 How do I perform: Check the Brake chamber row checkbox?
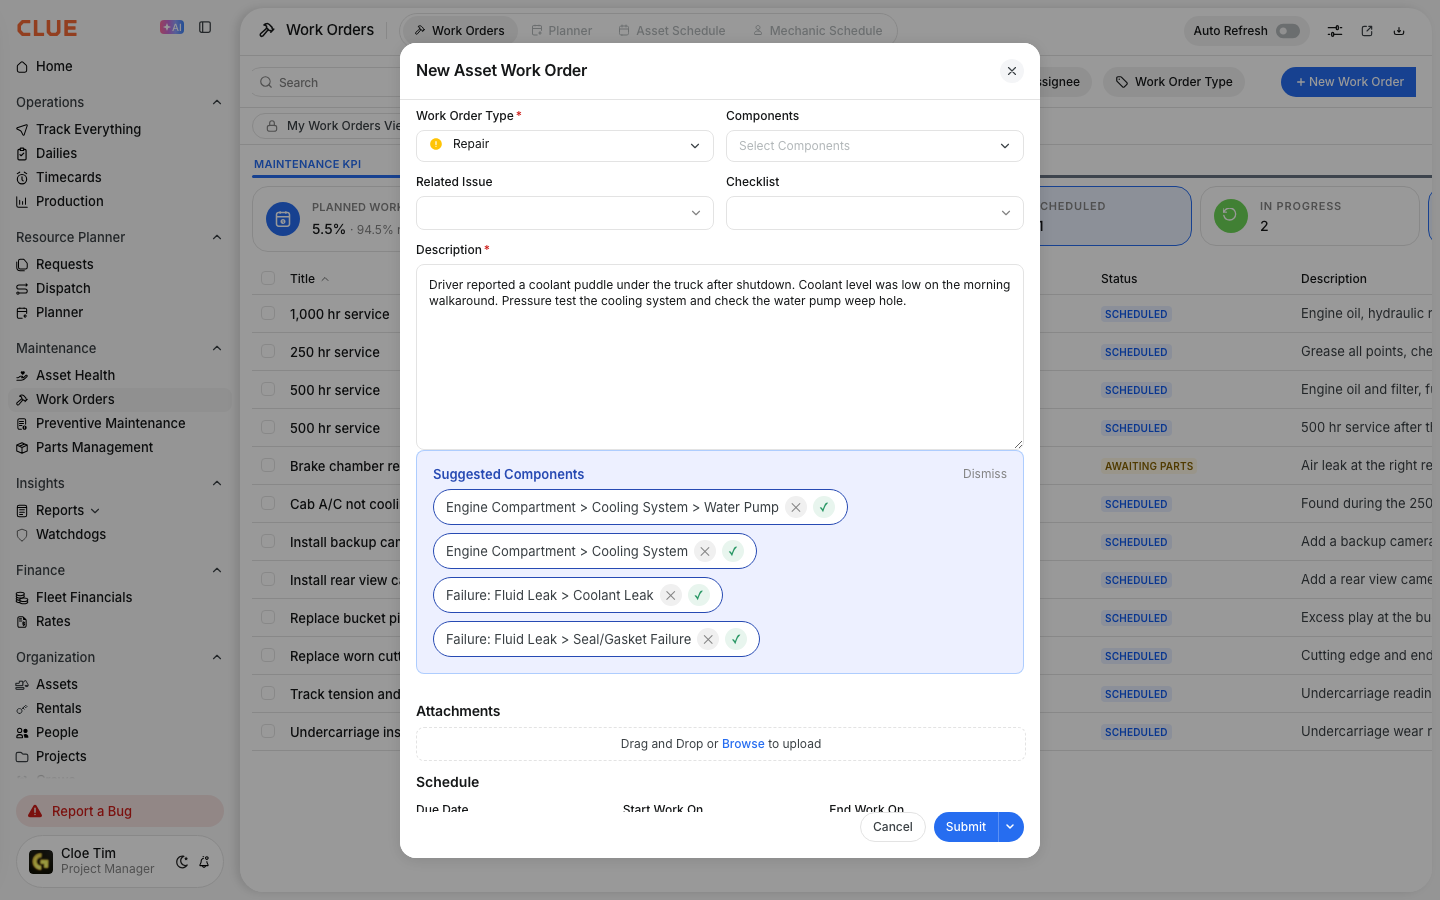pyautogui.click(x=268, y=465)
